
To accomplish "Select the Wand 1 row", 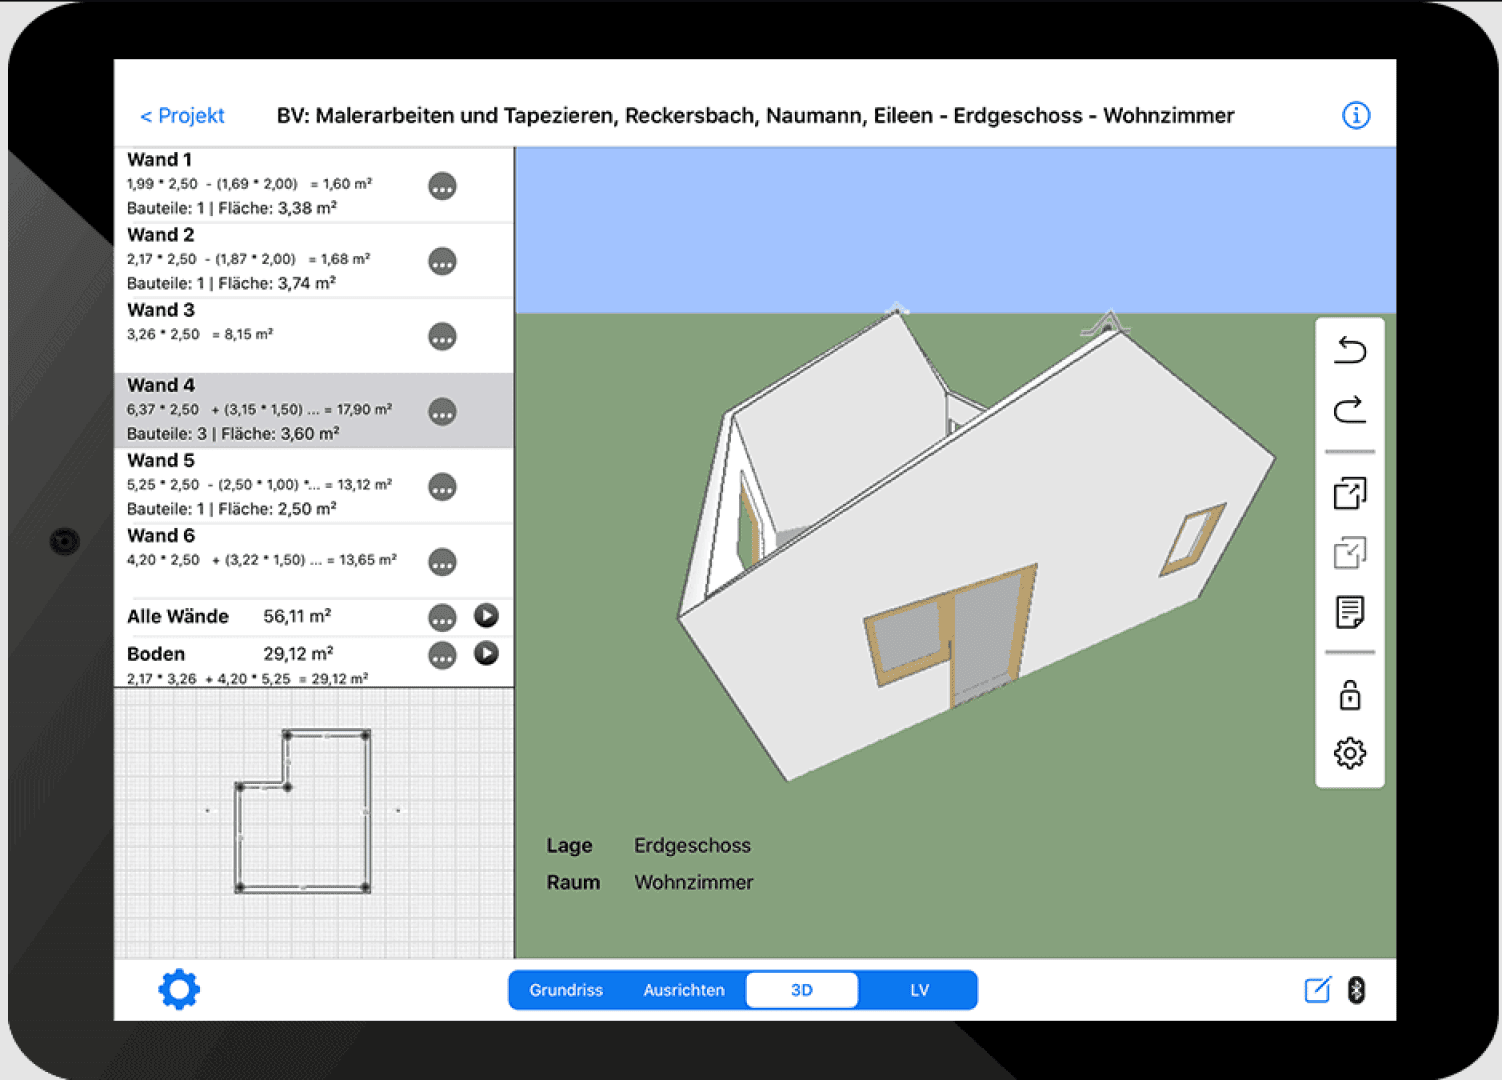I will pos(314,185).
